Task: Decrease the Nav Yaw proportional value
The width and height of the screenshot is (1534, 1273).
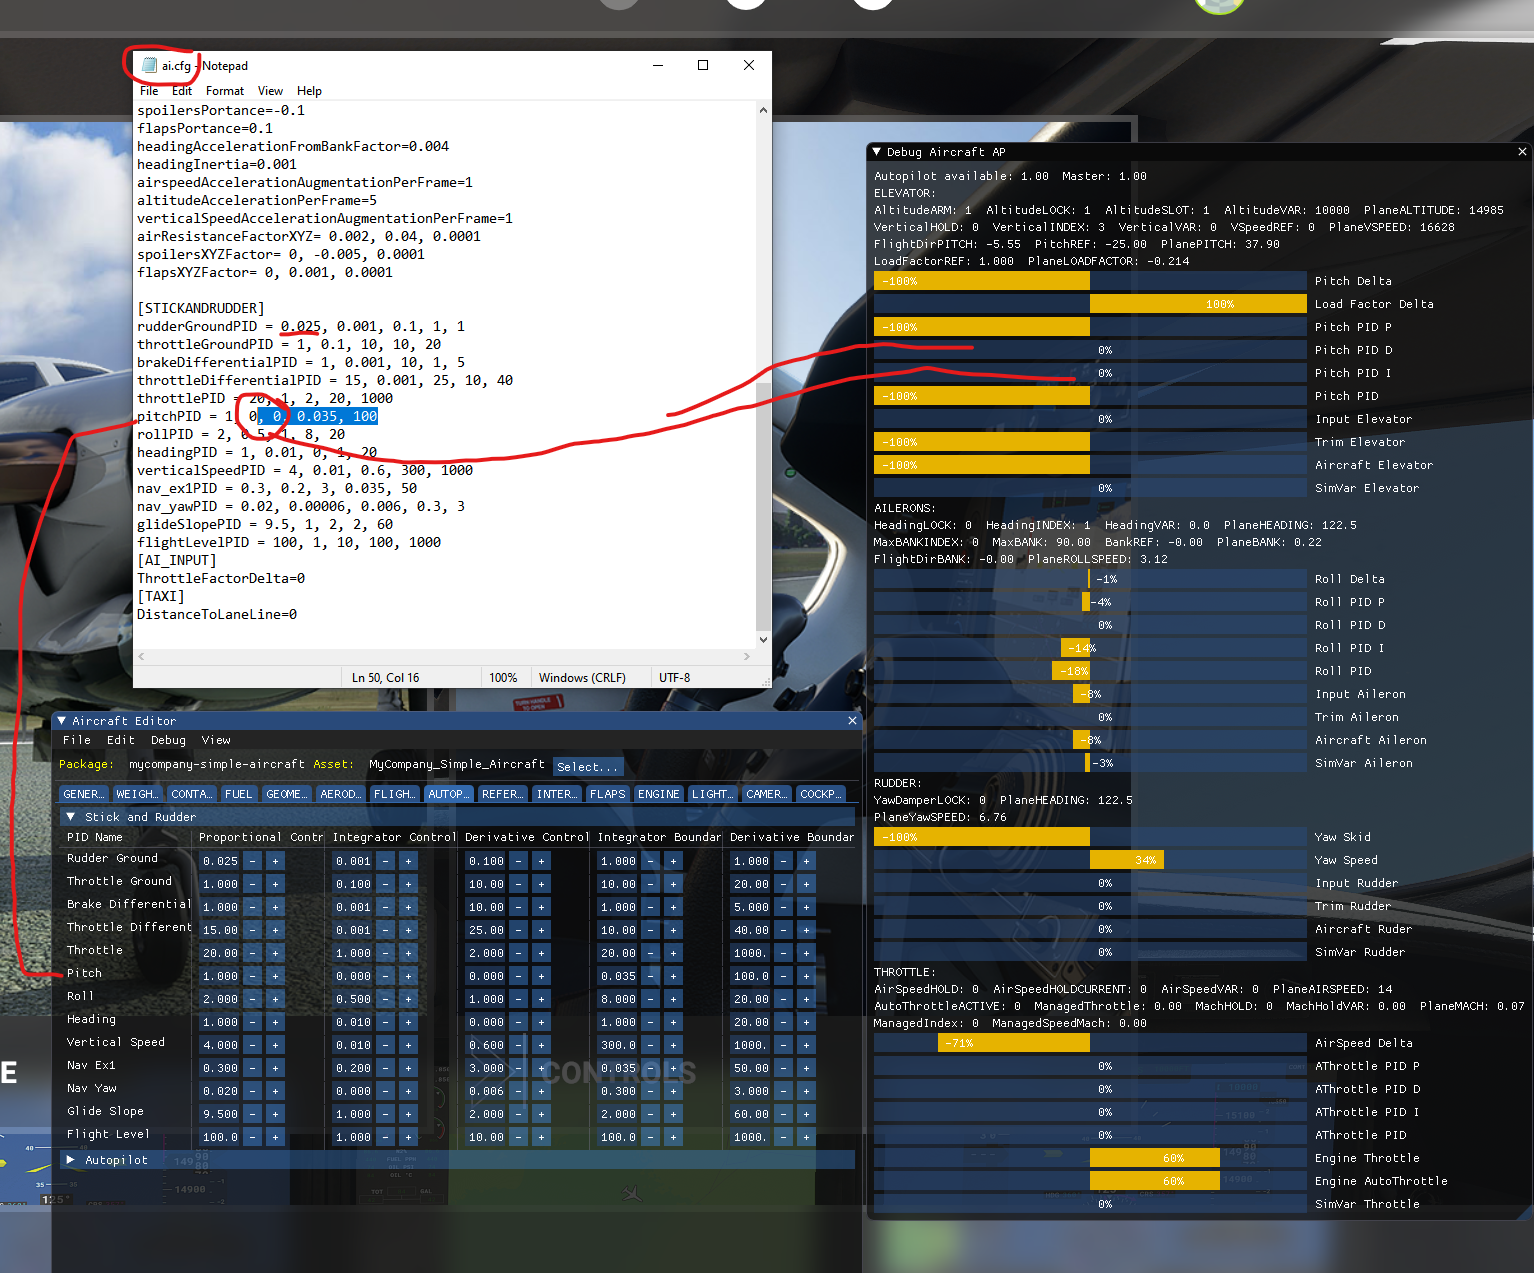Action: coord(252,1090)
